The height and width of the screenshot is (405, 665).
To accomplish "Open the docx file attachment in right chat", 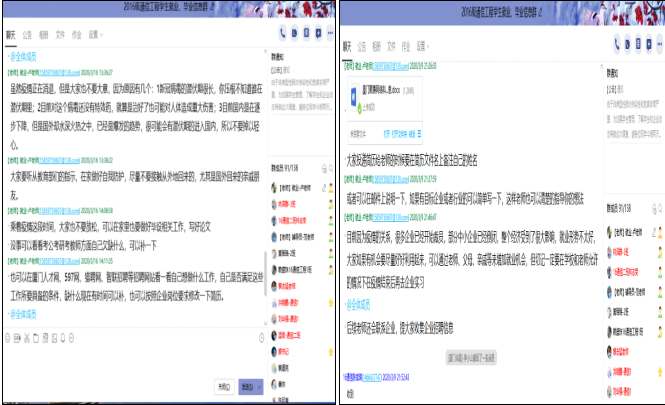I will [379, 91].
